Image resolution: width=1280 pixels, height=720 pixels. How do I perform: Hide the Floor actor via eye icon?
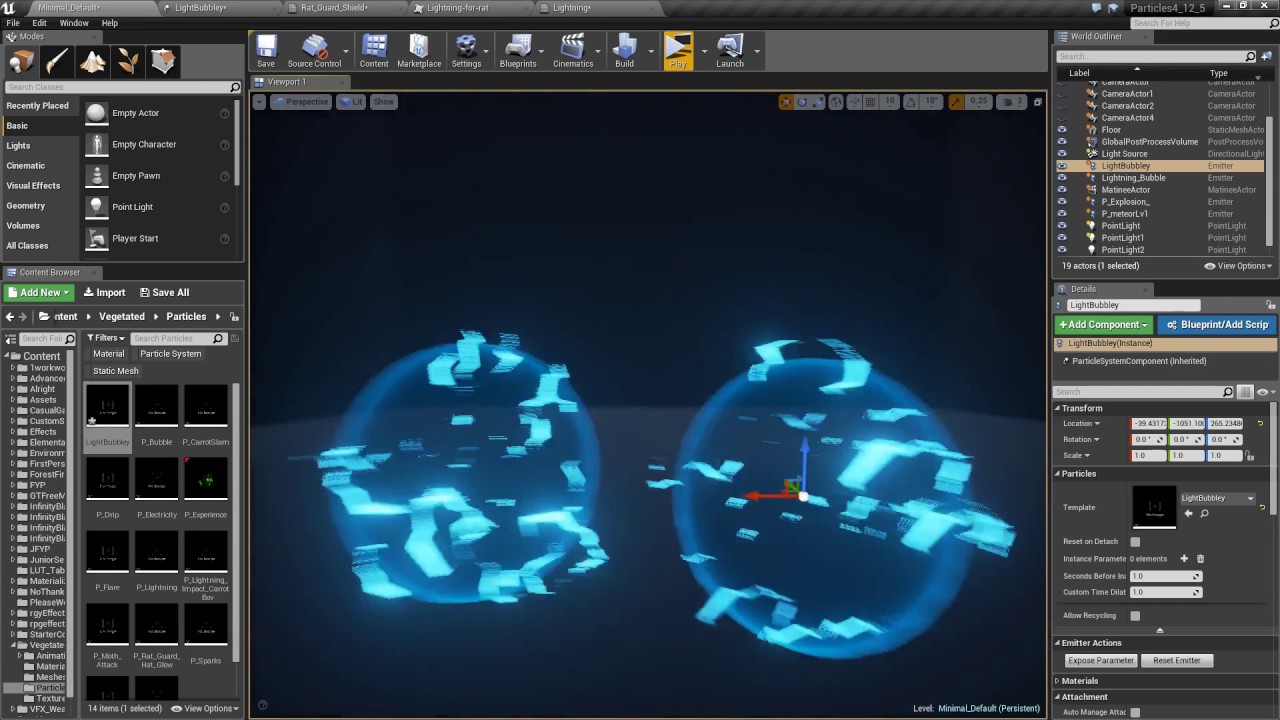pyautogui.click(x=1062, y=130)
